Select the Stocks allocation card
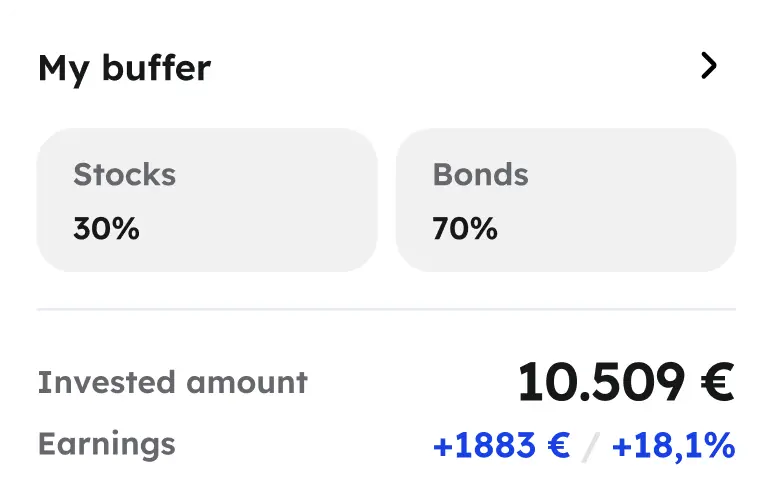Image resolution: width=772 pixels, height=504 pixels. point(207,200)
